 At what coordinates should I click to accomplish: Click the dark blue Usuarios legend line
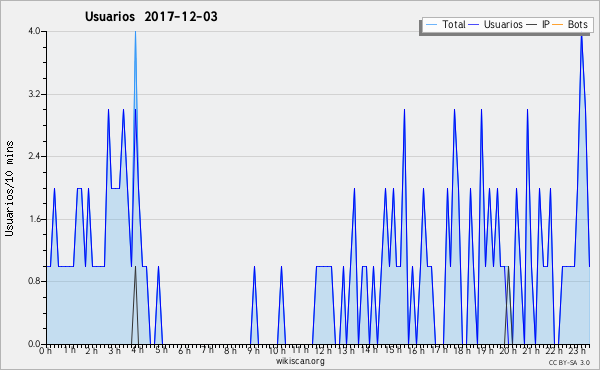pos(474,25)
